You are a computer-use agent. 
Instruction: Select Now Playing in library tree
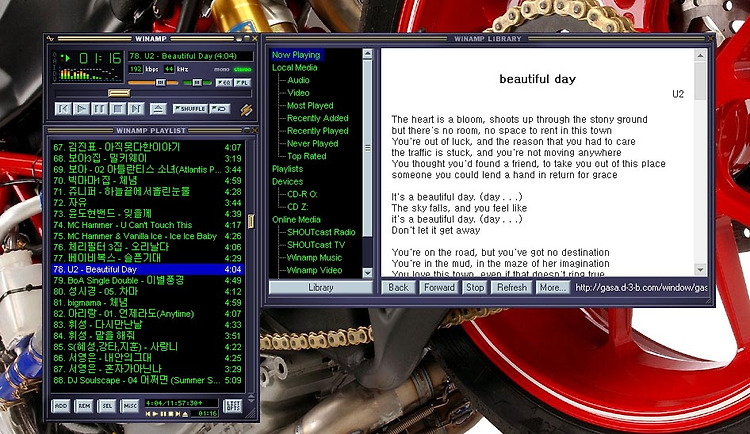(x=296, y=55)
